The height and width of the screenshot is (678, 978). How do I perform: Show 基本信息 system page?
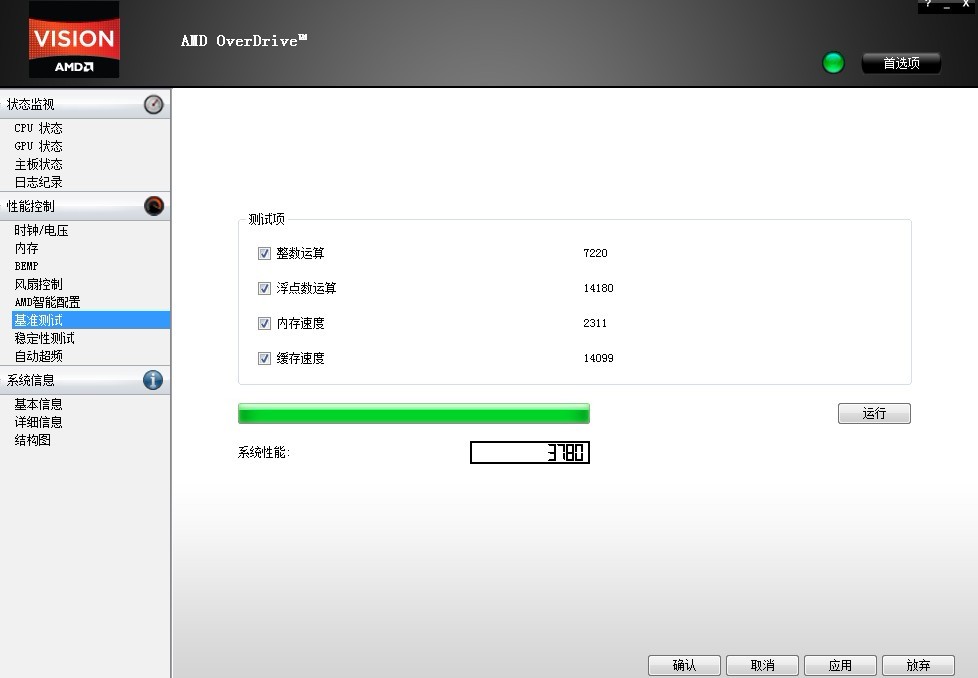point(39,404)
